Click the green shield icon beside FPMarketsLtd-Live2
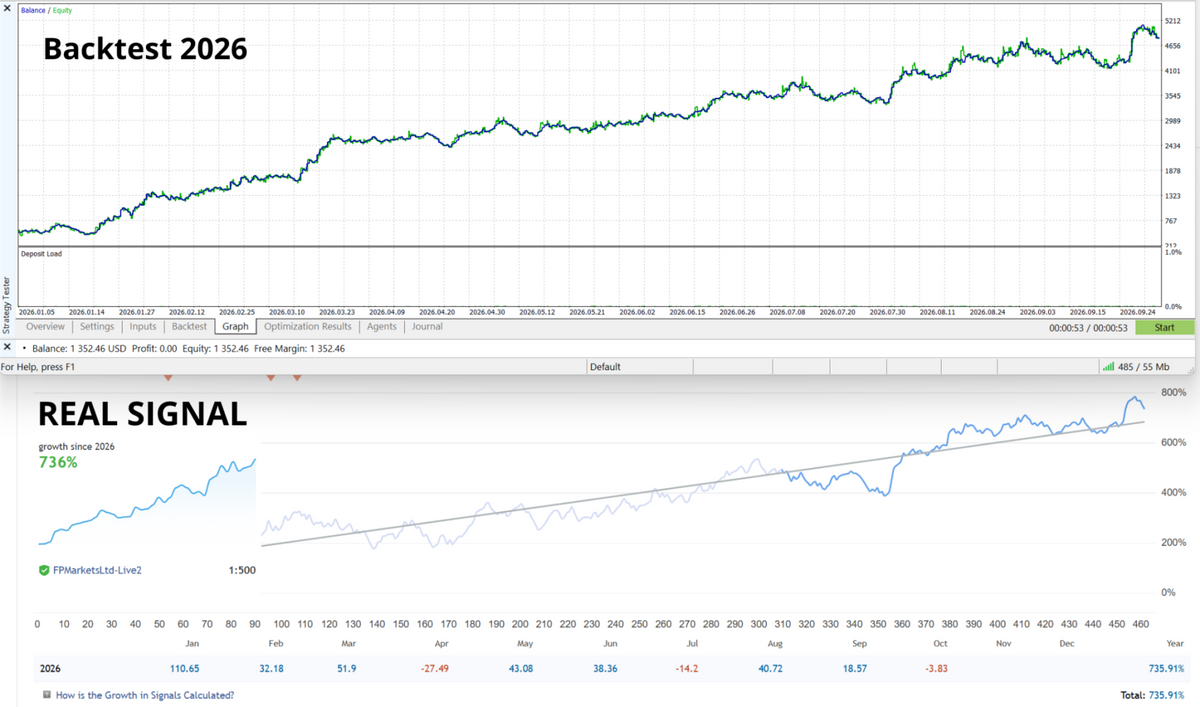Screen dimensions: 1200x707 click(x=44, y=570)
